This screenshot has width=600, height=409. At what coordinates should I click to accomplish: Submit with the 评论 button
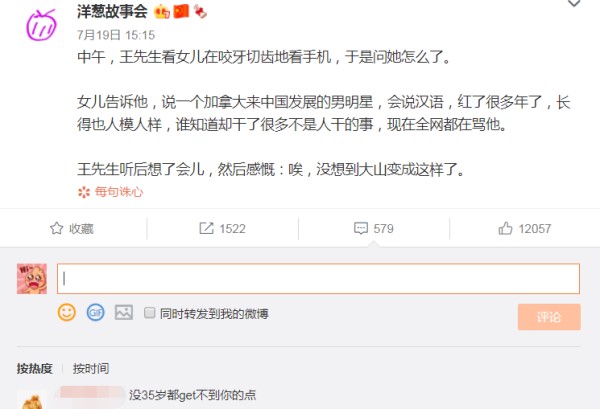[x=549, y=317]
